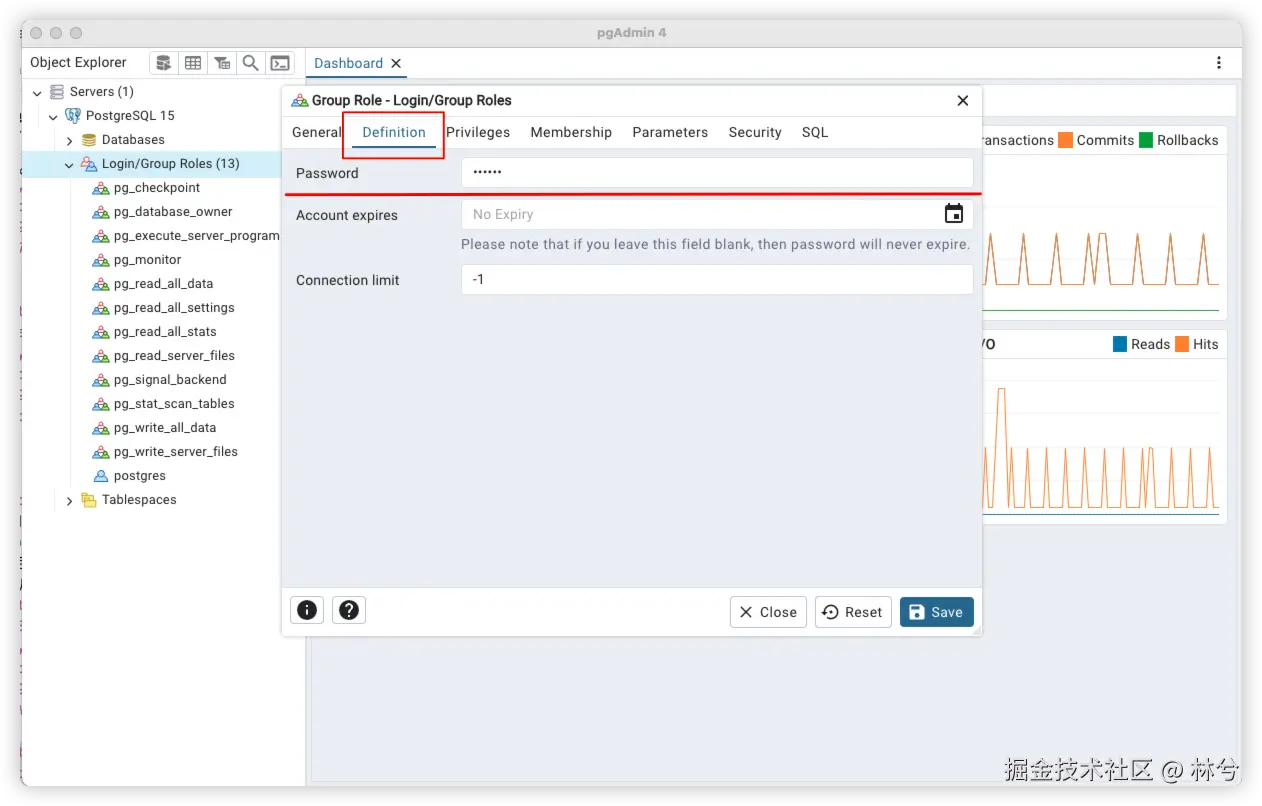1262x806 pixels.
Task: Click the pg_stat_scan_tables role icon
Action: coord(101,404)
